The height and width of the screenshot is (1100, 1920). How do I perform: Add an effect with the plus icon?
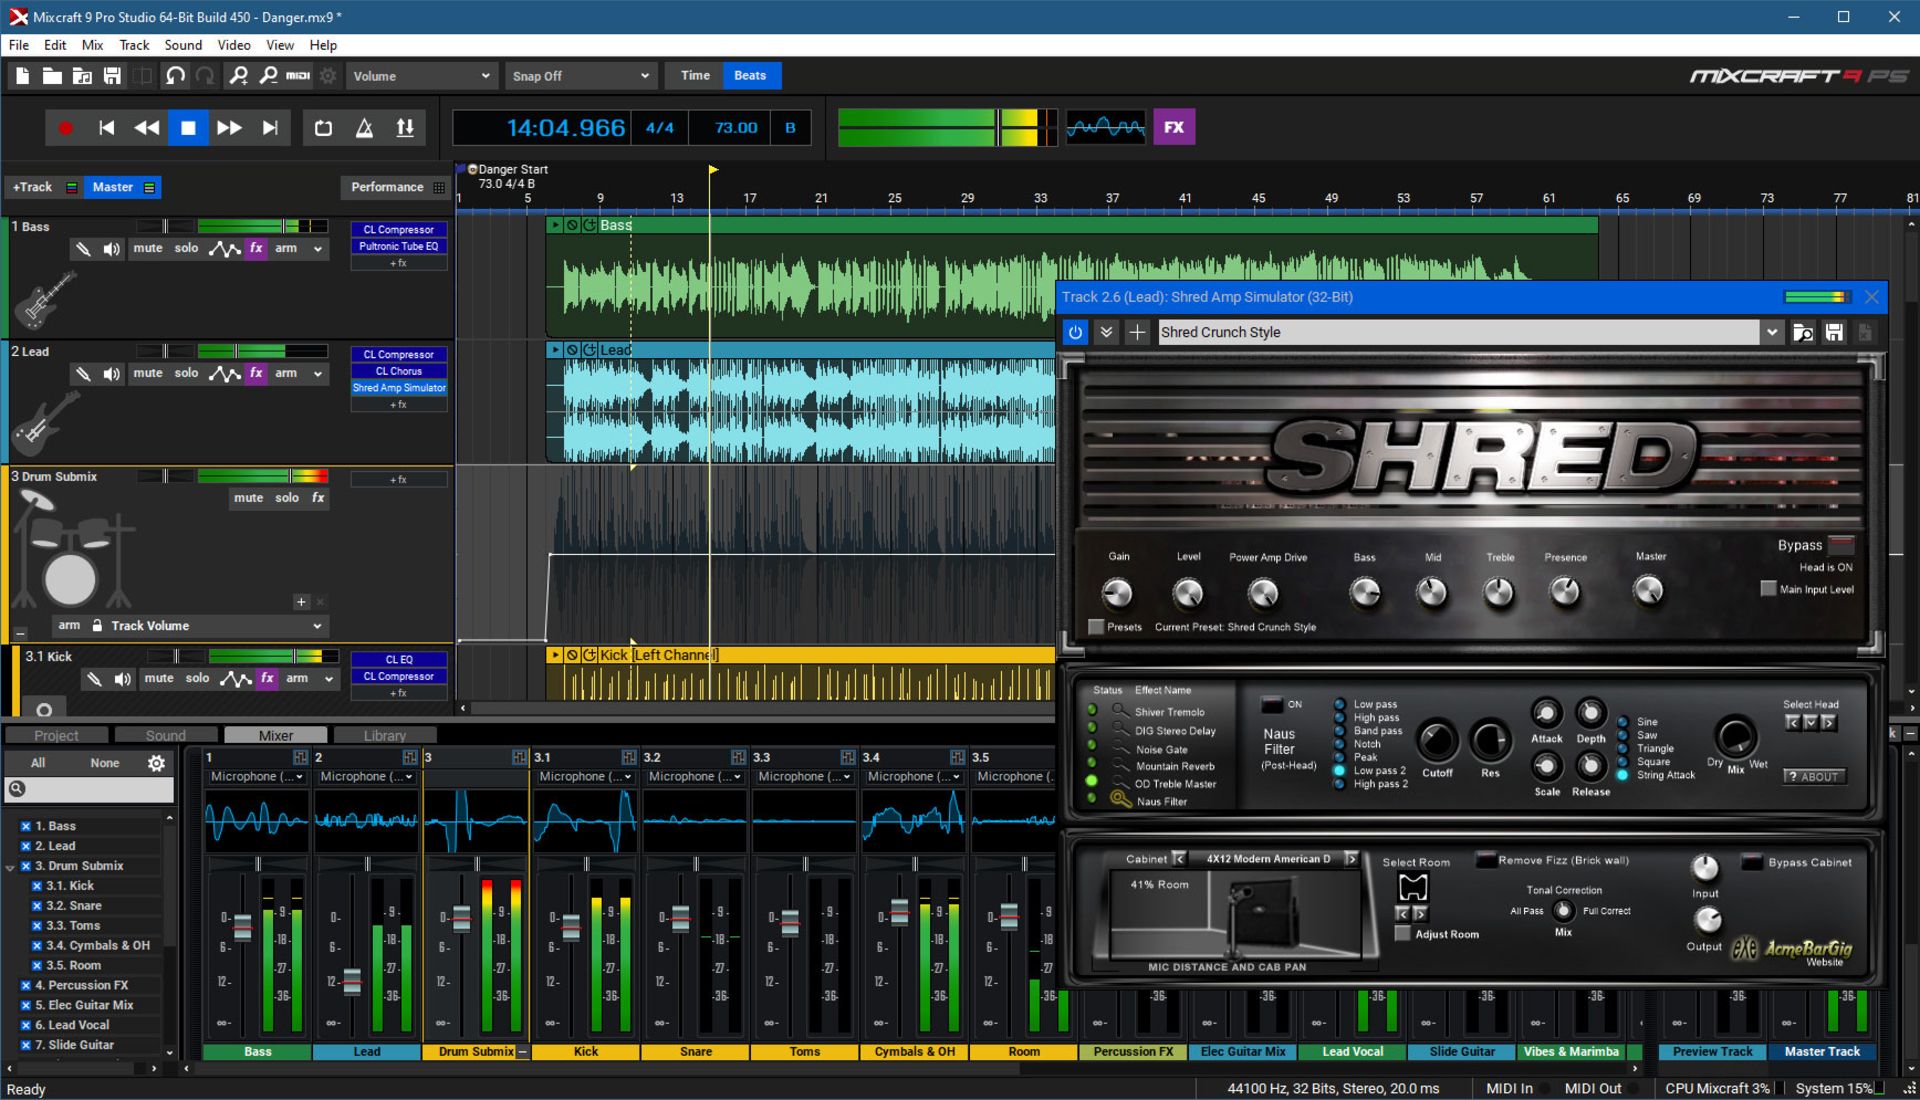click(x=1137, y=332)
